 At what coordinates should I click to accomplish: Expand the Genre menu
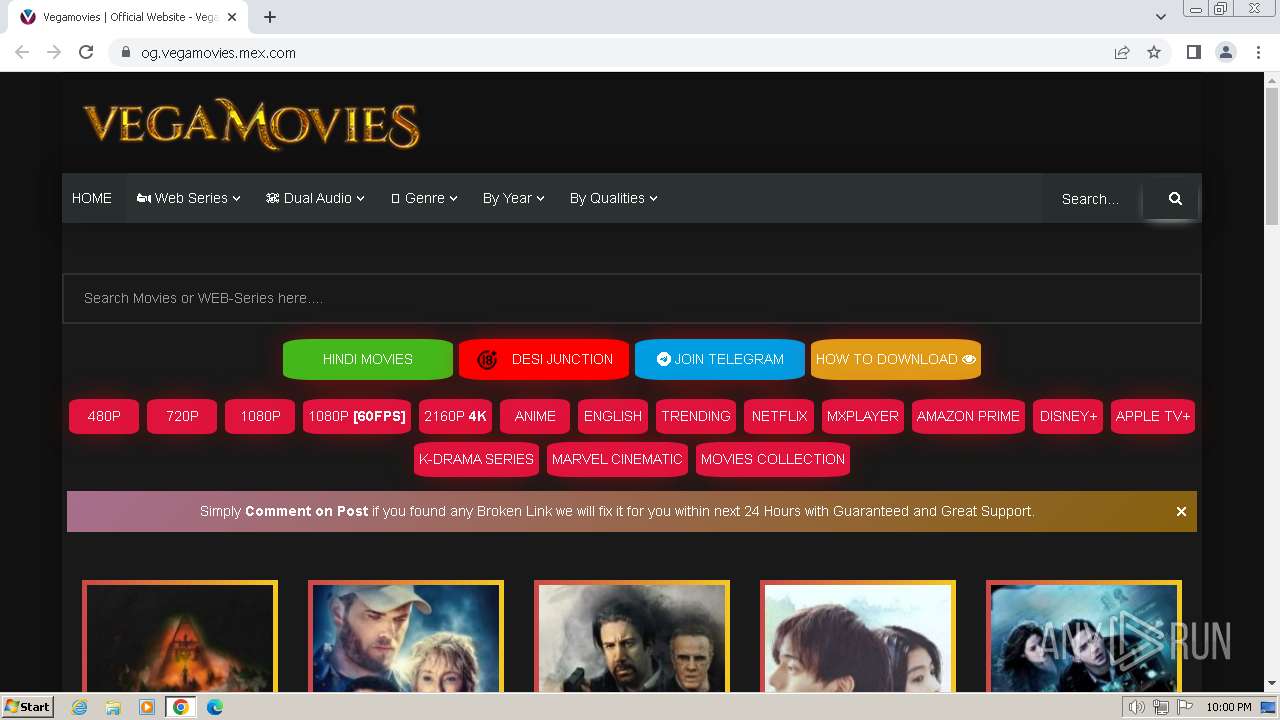(x=424, y=198)
